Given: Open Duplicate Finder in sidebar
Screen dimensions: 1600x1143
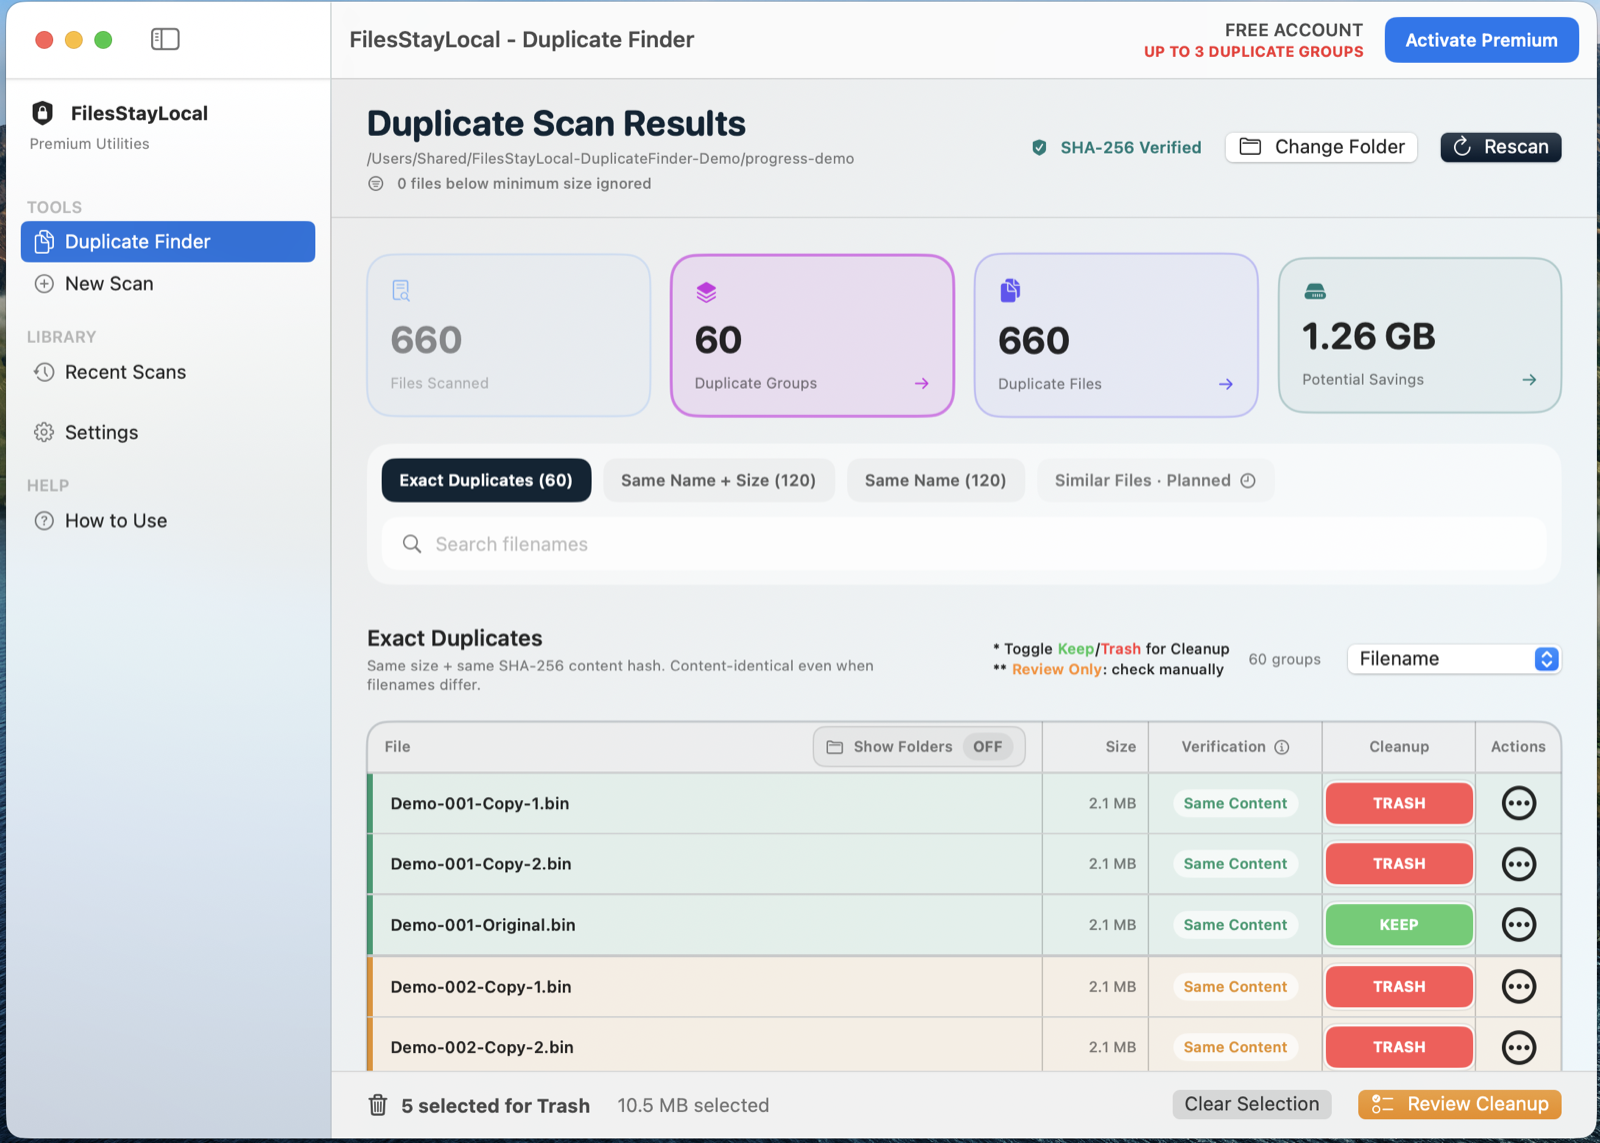Looking at the screenshot, I should pyautogui.click(x=168, y=241).
